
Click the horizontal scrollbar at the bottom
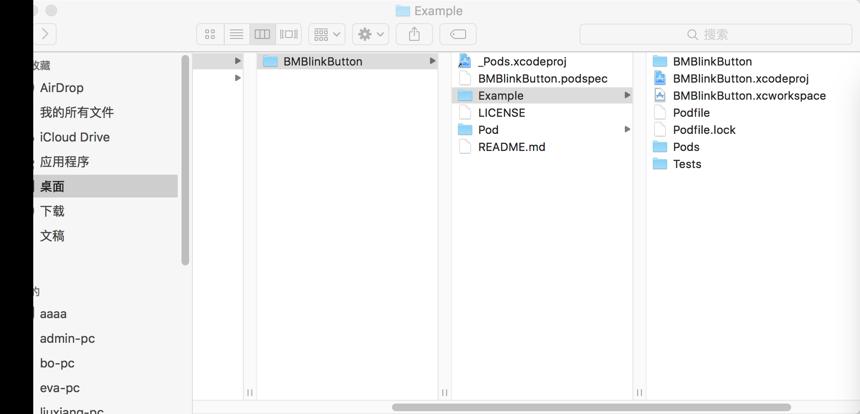(x=591, y=407)
